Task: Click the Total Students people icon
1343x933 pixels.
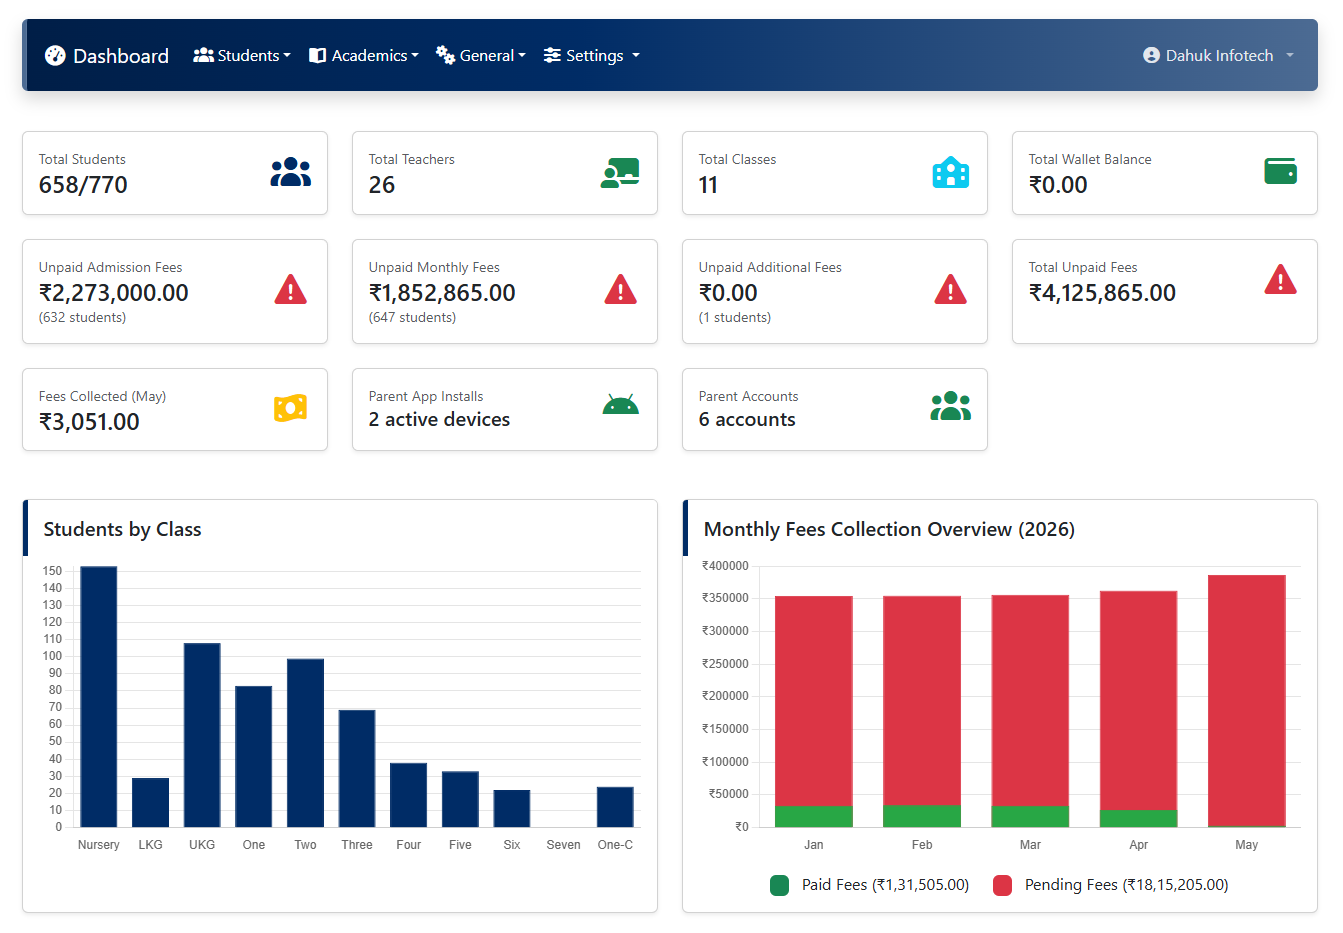Action: (290, 172)
